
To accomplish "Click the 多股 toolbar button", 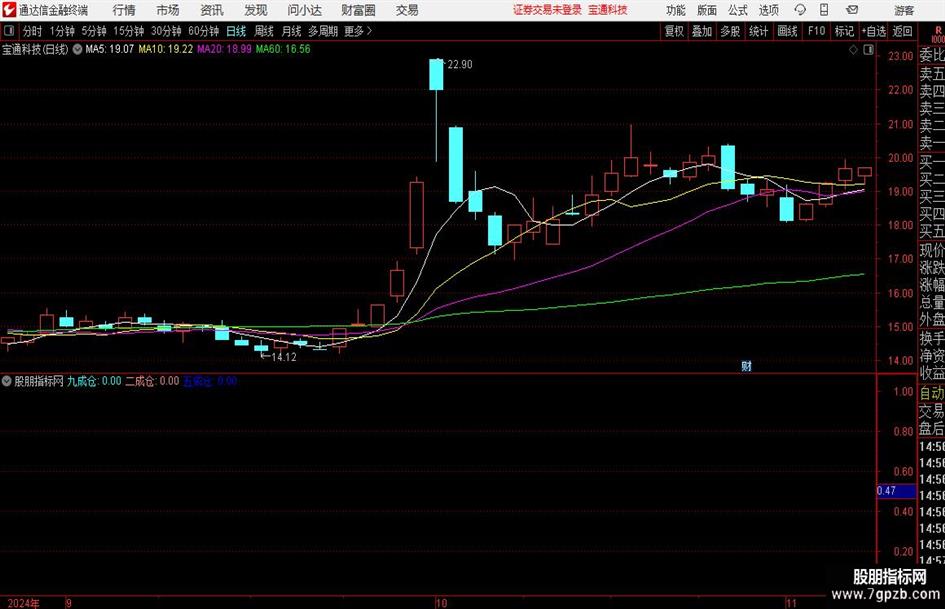I will pos(730,31).
